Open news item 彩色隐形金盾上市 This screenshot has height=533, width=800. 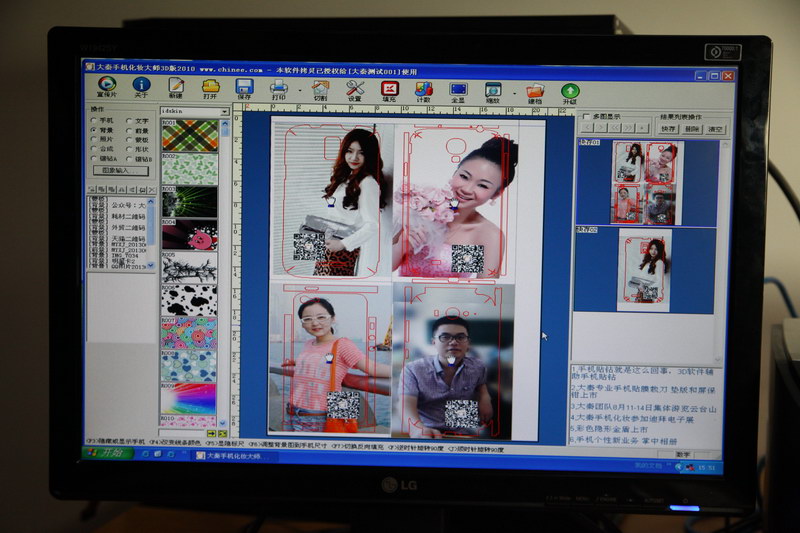tap(609, 429)
